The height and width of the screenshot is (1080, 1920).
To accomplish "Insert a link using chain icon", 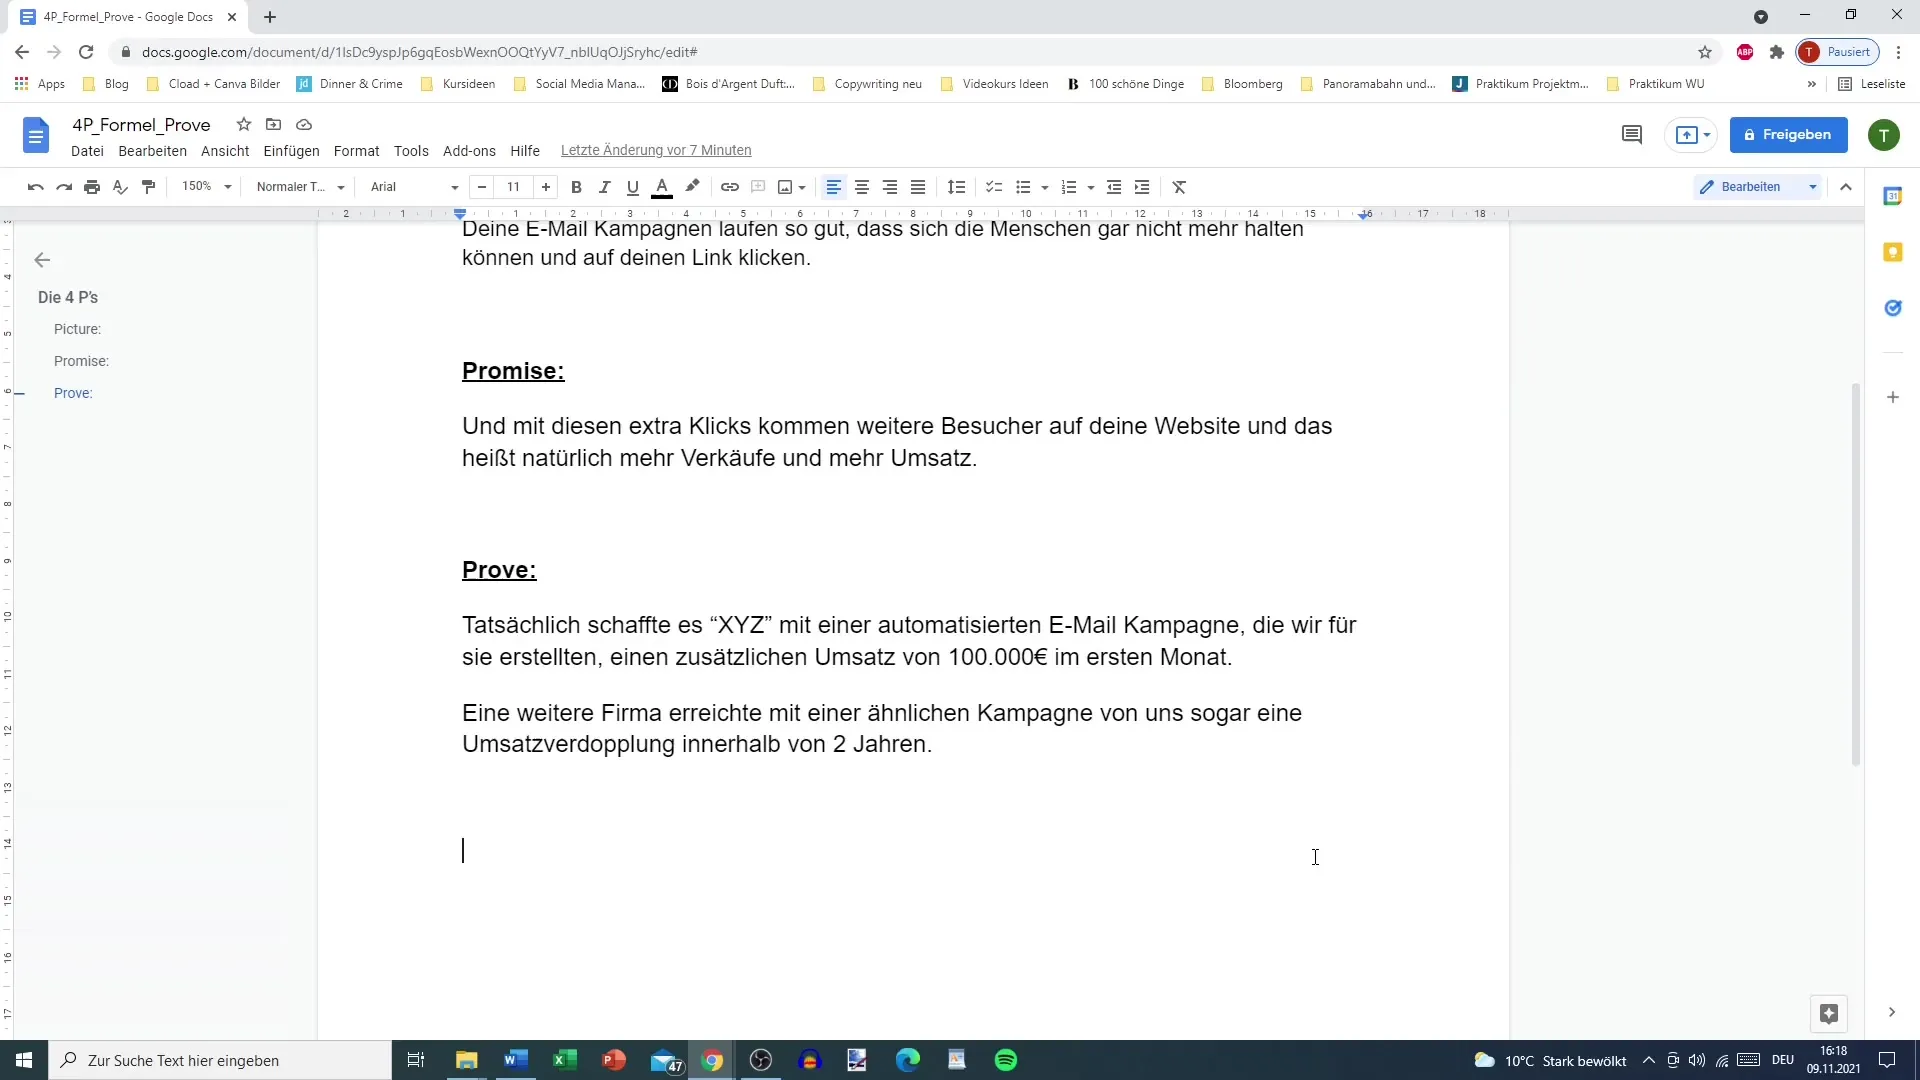I will click(x=730, y=187).
